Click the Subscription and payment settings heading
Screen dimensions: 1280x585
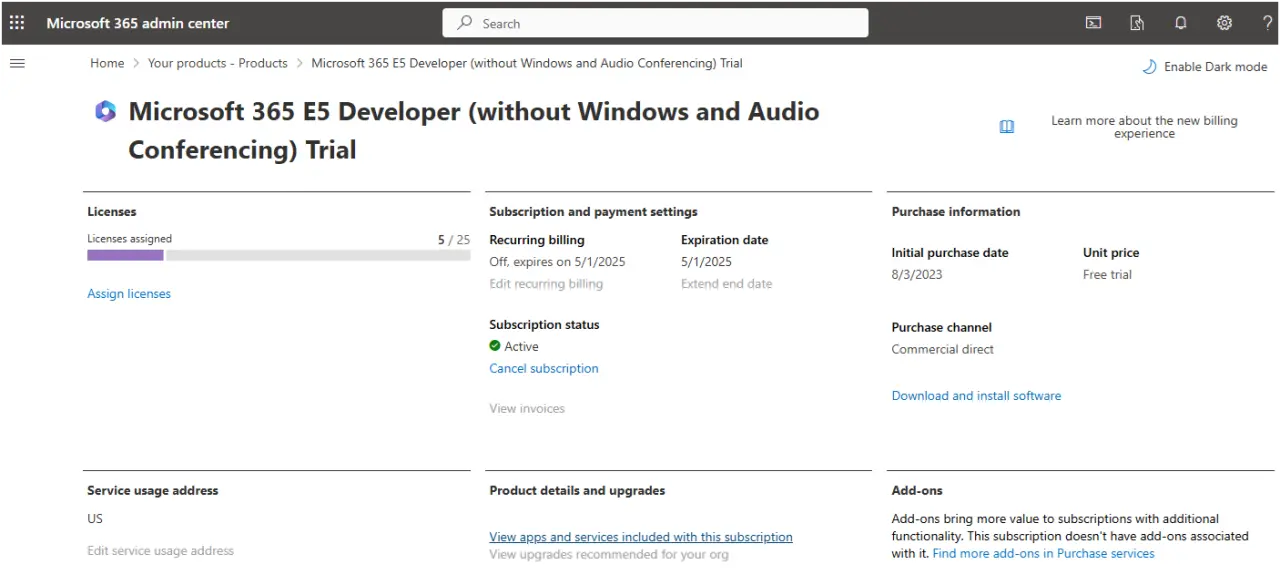(593, 212)
